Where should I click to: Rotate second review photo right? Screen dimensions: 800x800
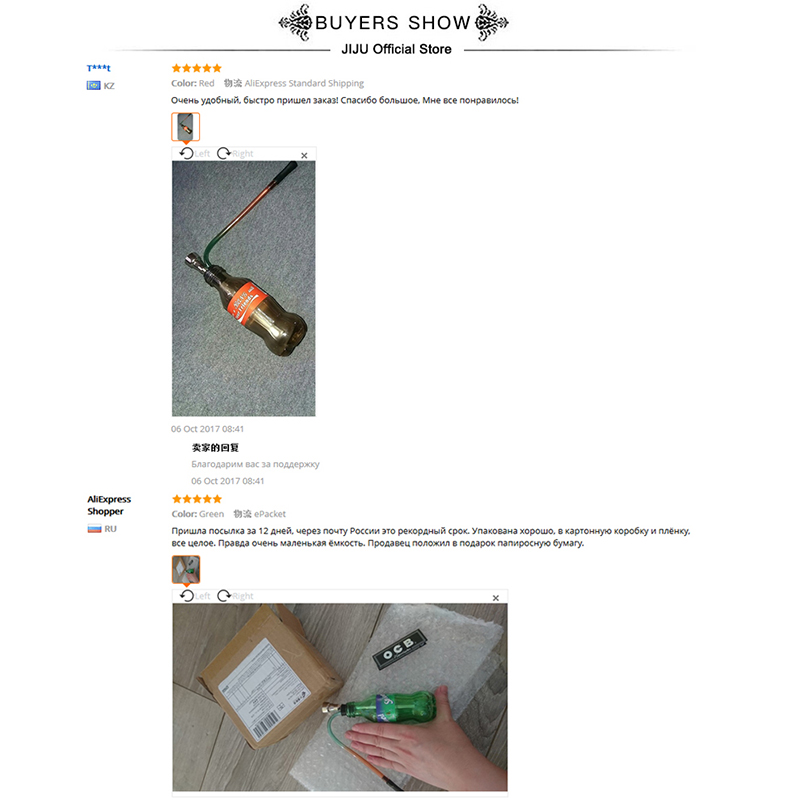coord(235,596)
